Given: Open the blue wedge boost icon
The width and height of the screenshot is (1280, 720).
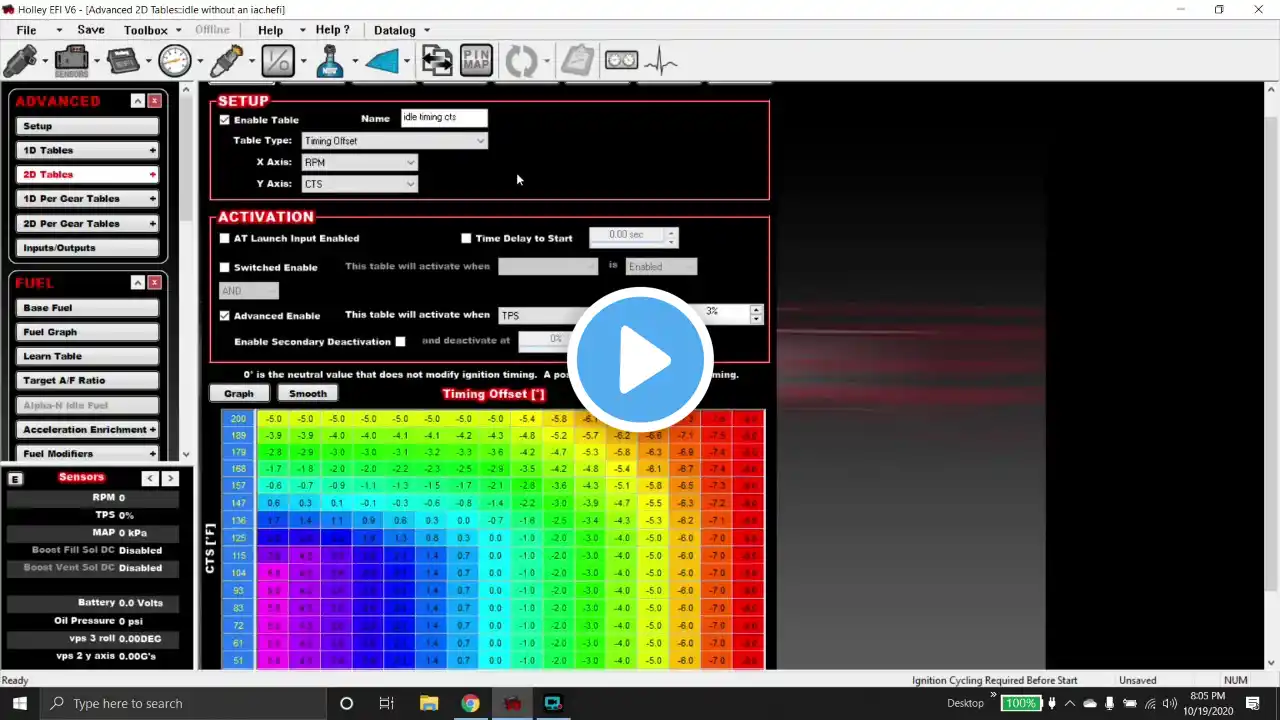Looking at the screenshot, I should tap(382, 62).
